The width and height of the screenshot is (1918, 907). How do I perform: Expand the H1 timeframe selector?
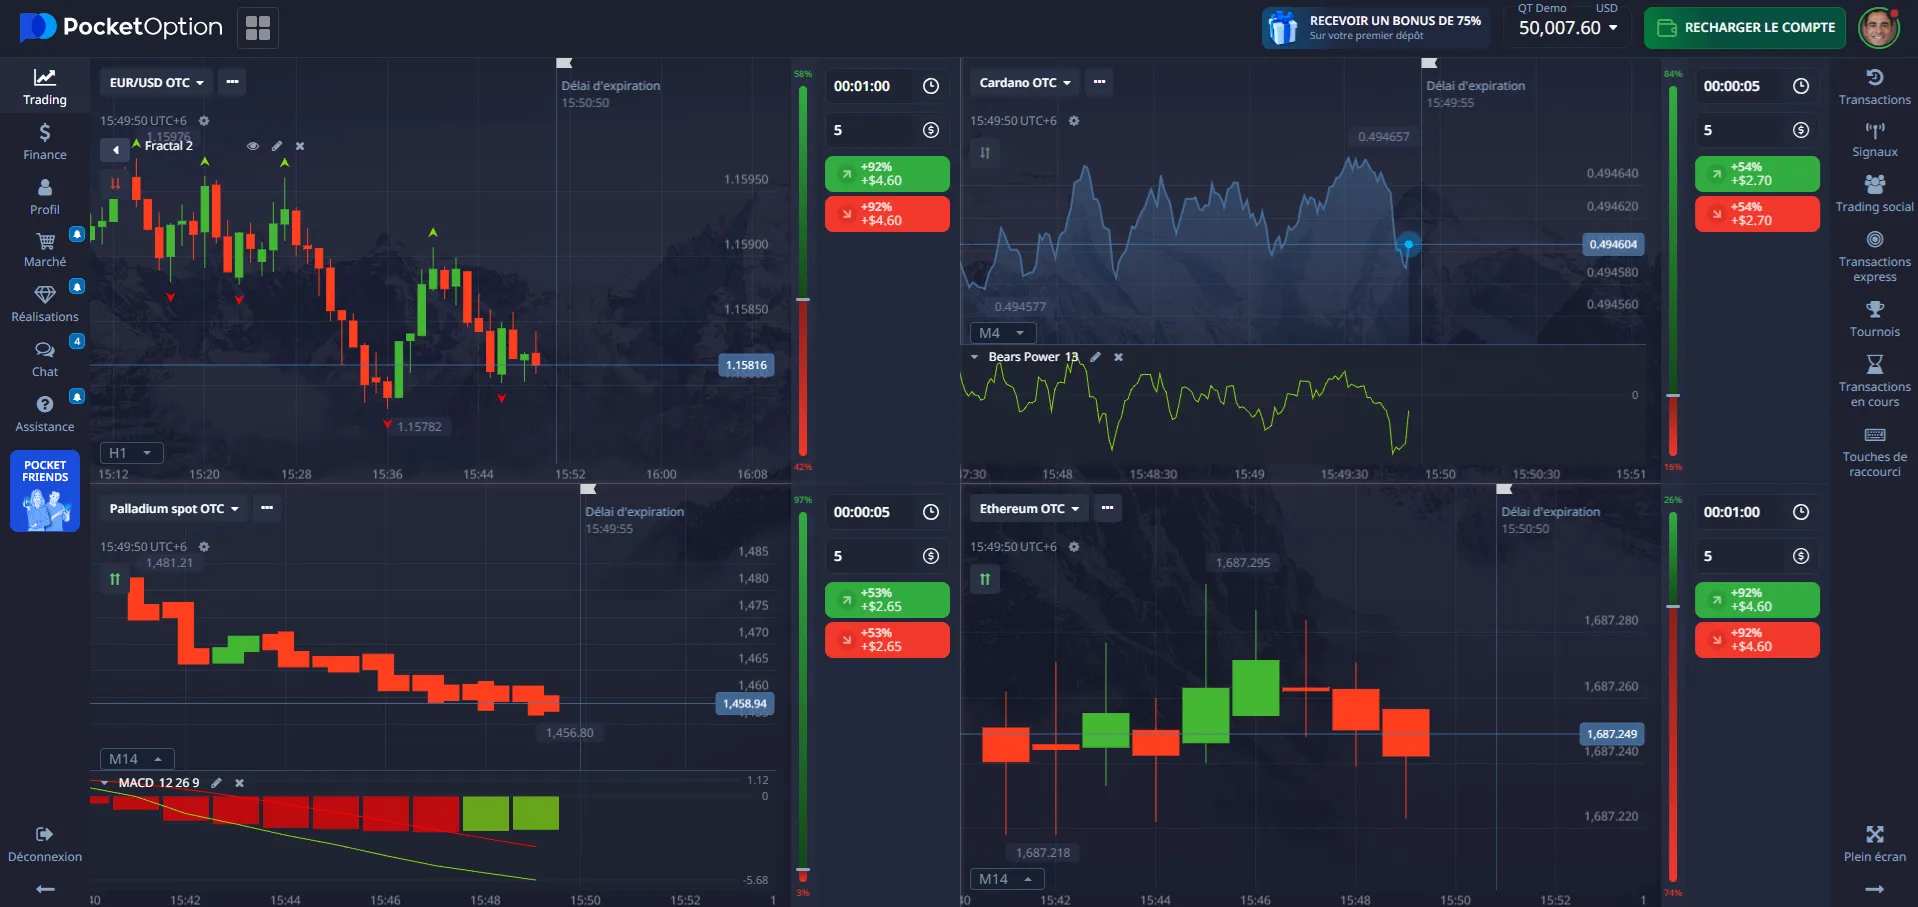pos(130,453)
